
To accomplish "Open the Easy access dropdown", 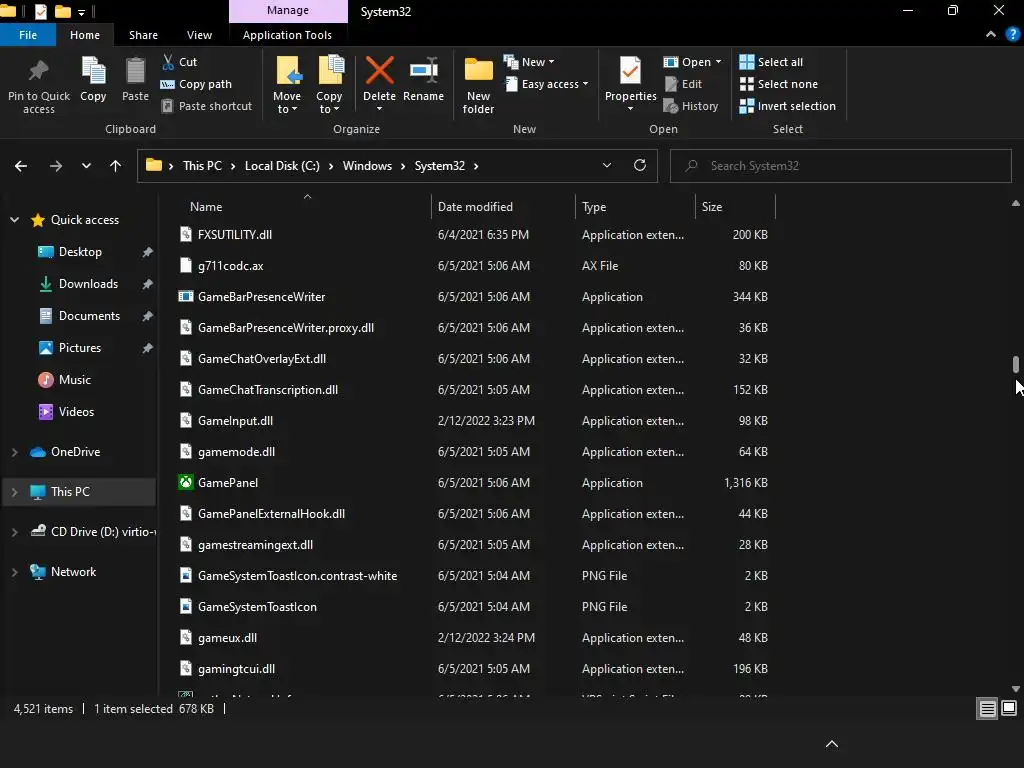I will [x=547, y=84].
